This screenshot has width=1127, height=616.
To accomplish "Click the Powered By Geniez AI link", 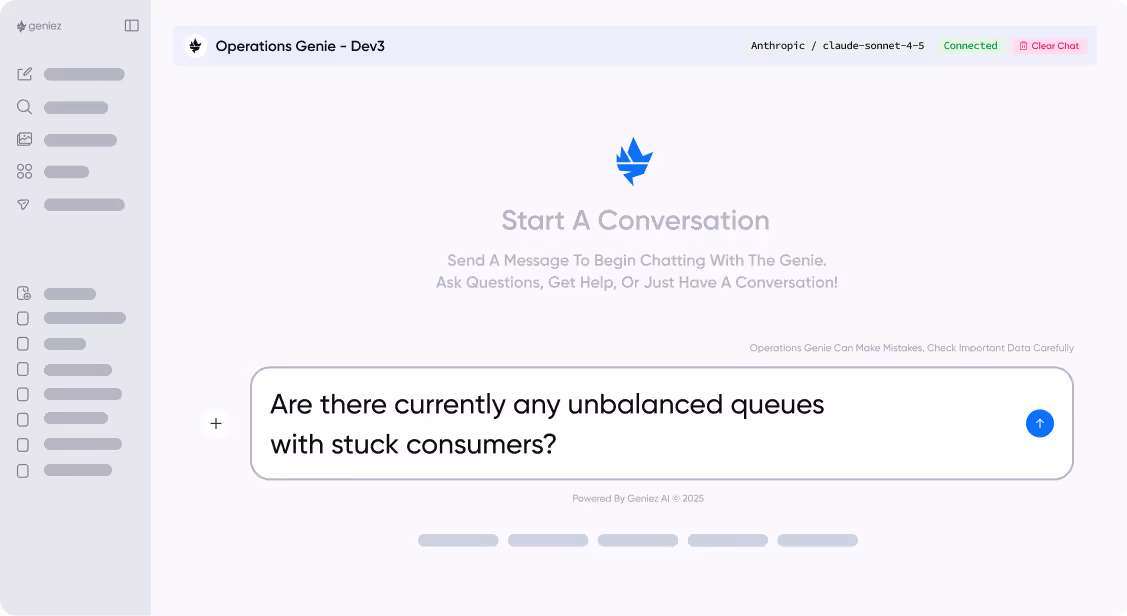I will (637, 498).
